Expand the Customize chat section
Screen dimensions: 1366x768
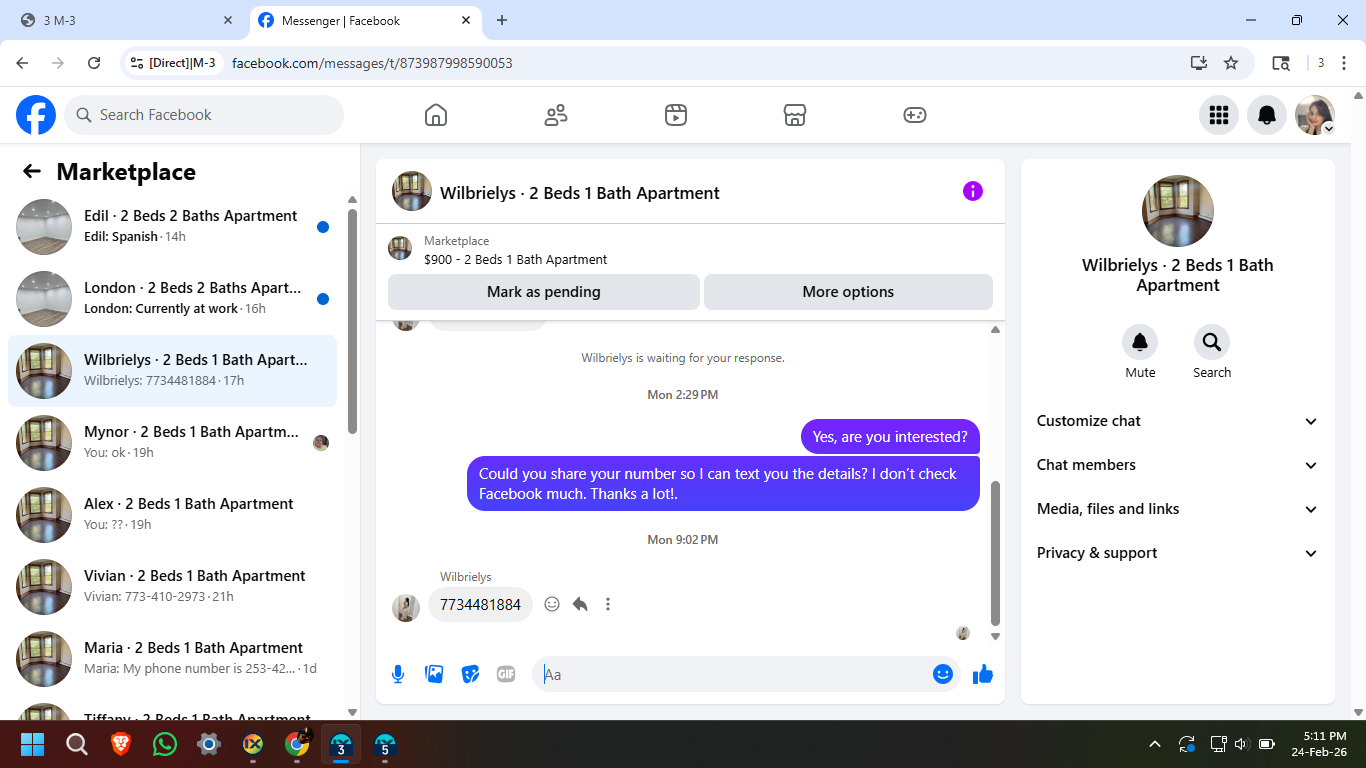pyautogui.click(x=1177, y=421)
